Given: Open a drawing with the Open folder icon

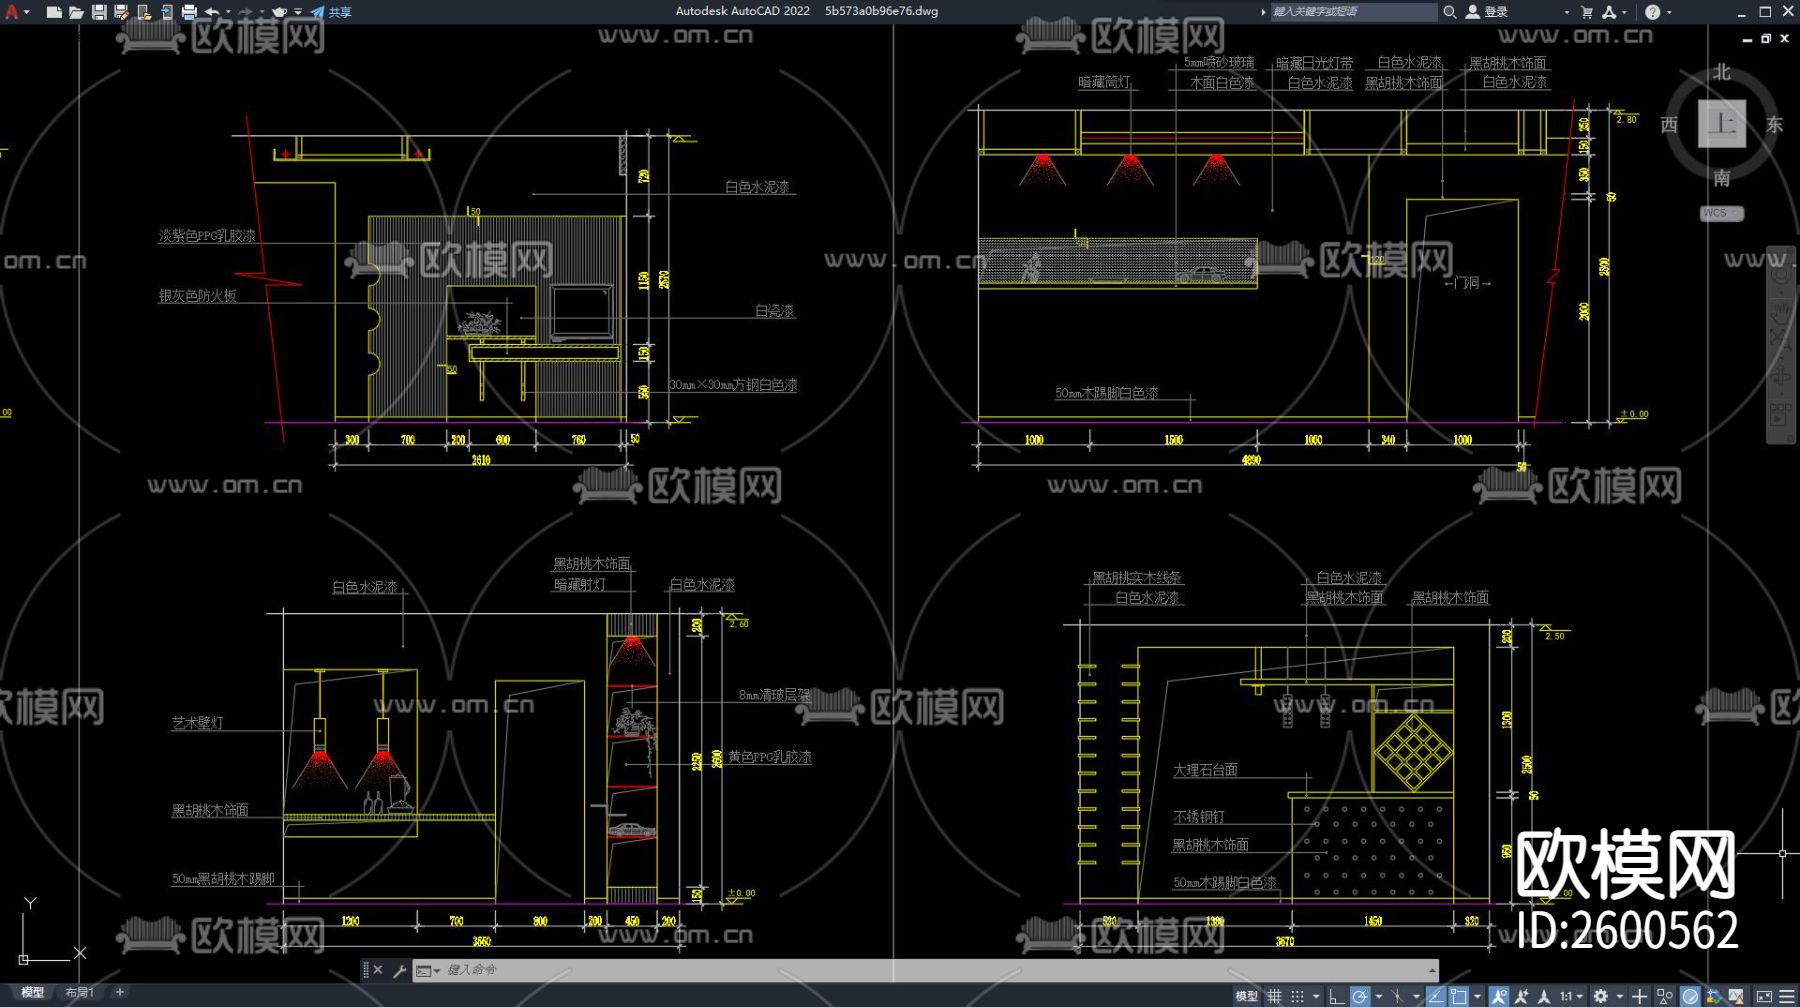Looking at the screenshot, I should tap(76, 12).
